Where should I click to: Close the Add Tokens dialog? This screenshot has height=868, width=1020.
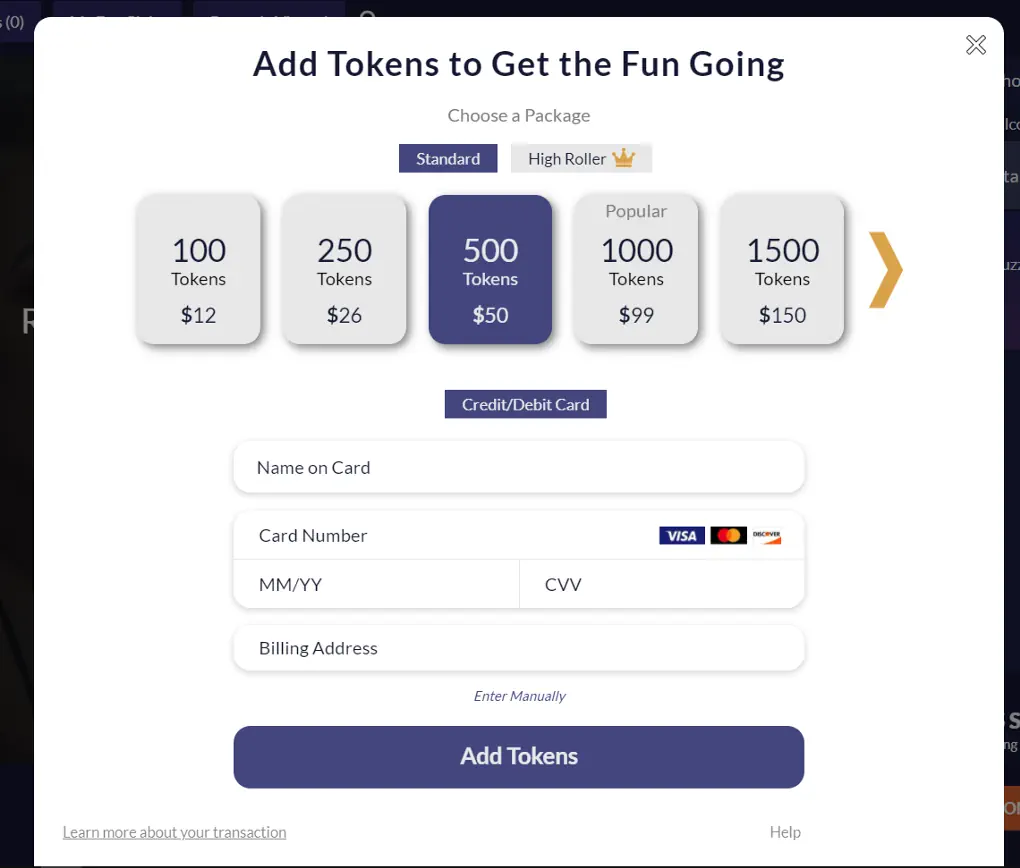click(x=976, y=45)
